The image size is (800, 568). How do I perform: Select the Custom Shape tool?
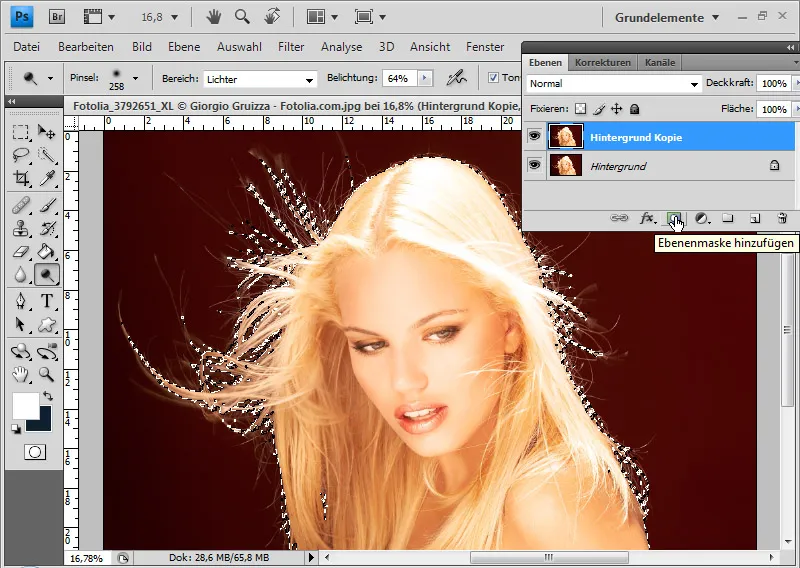point(46,324)
